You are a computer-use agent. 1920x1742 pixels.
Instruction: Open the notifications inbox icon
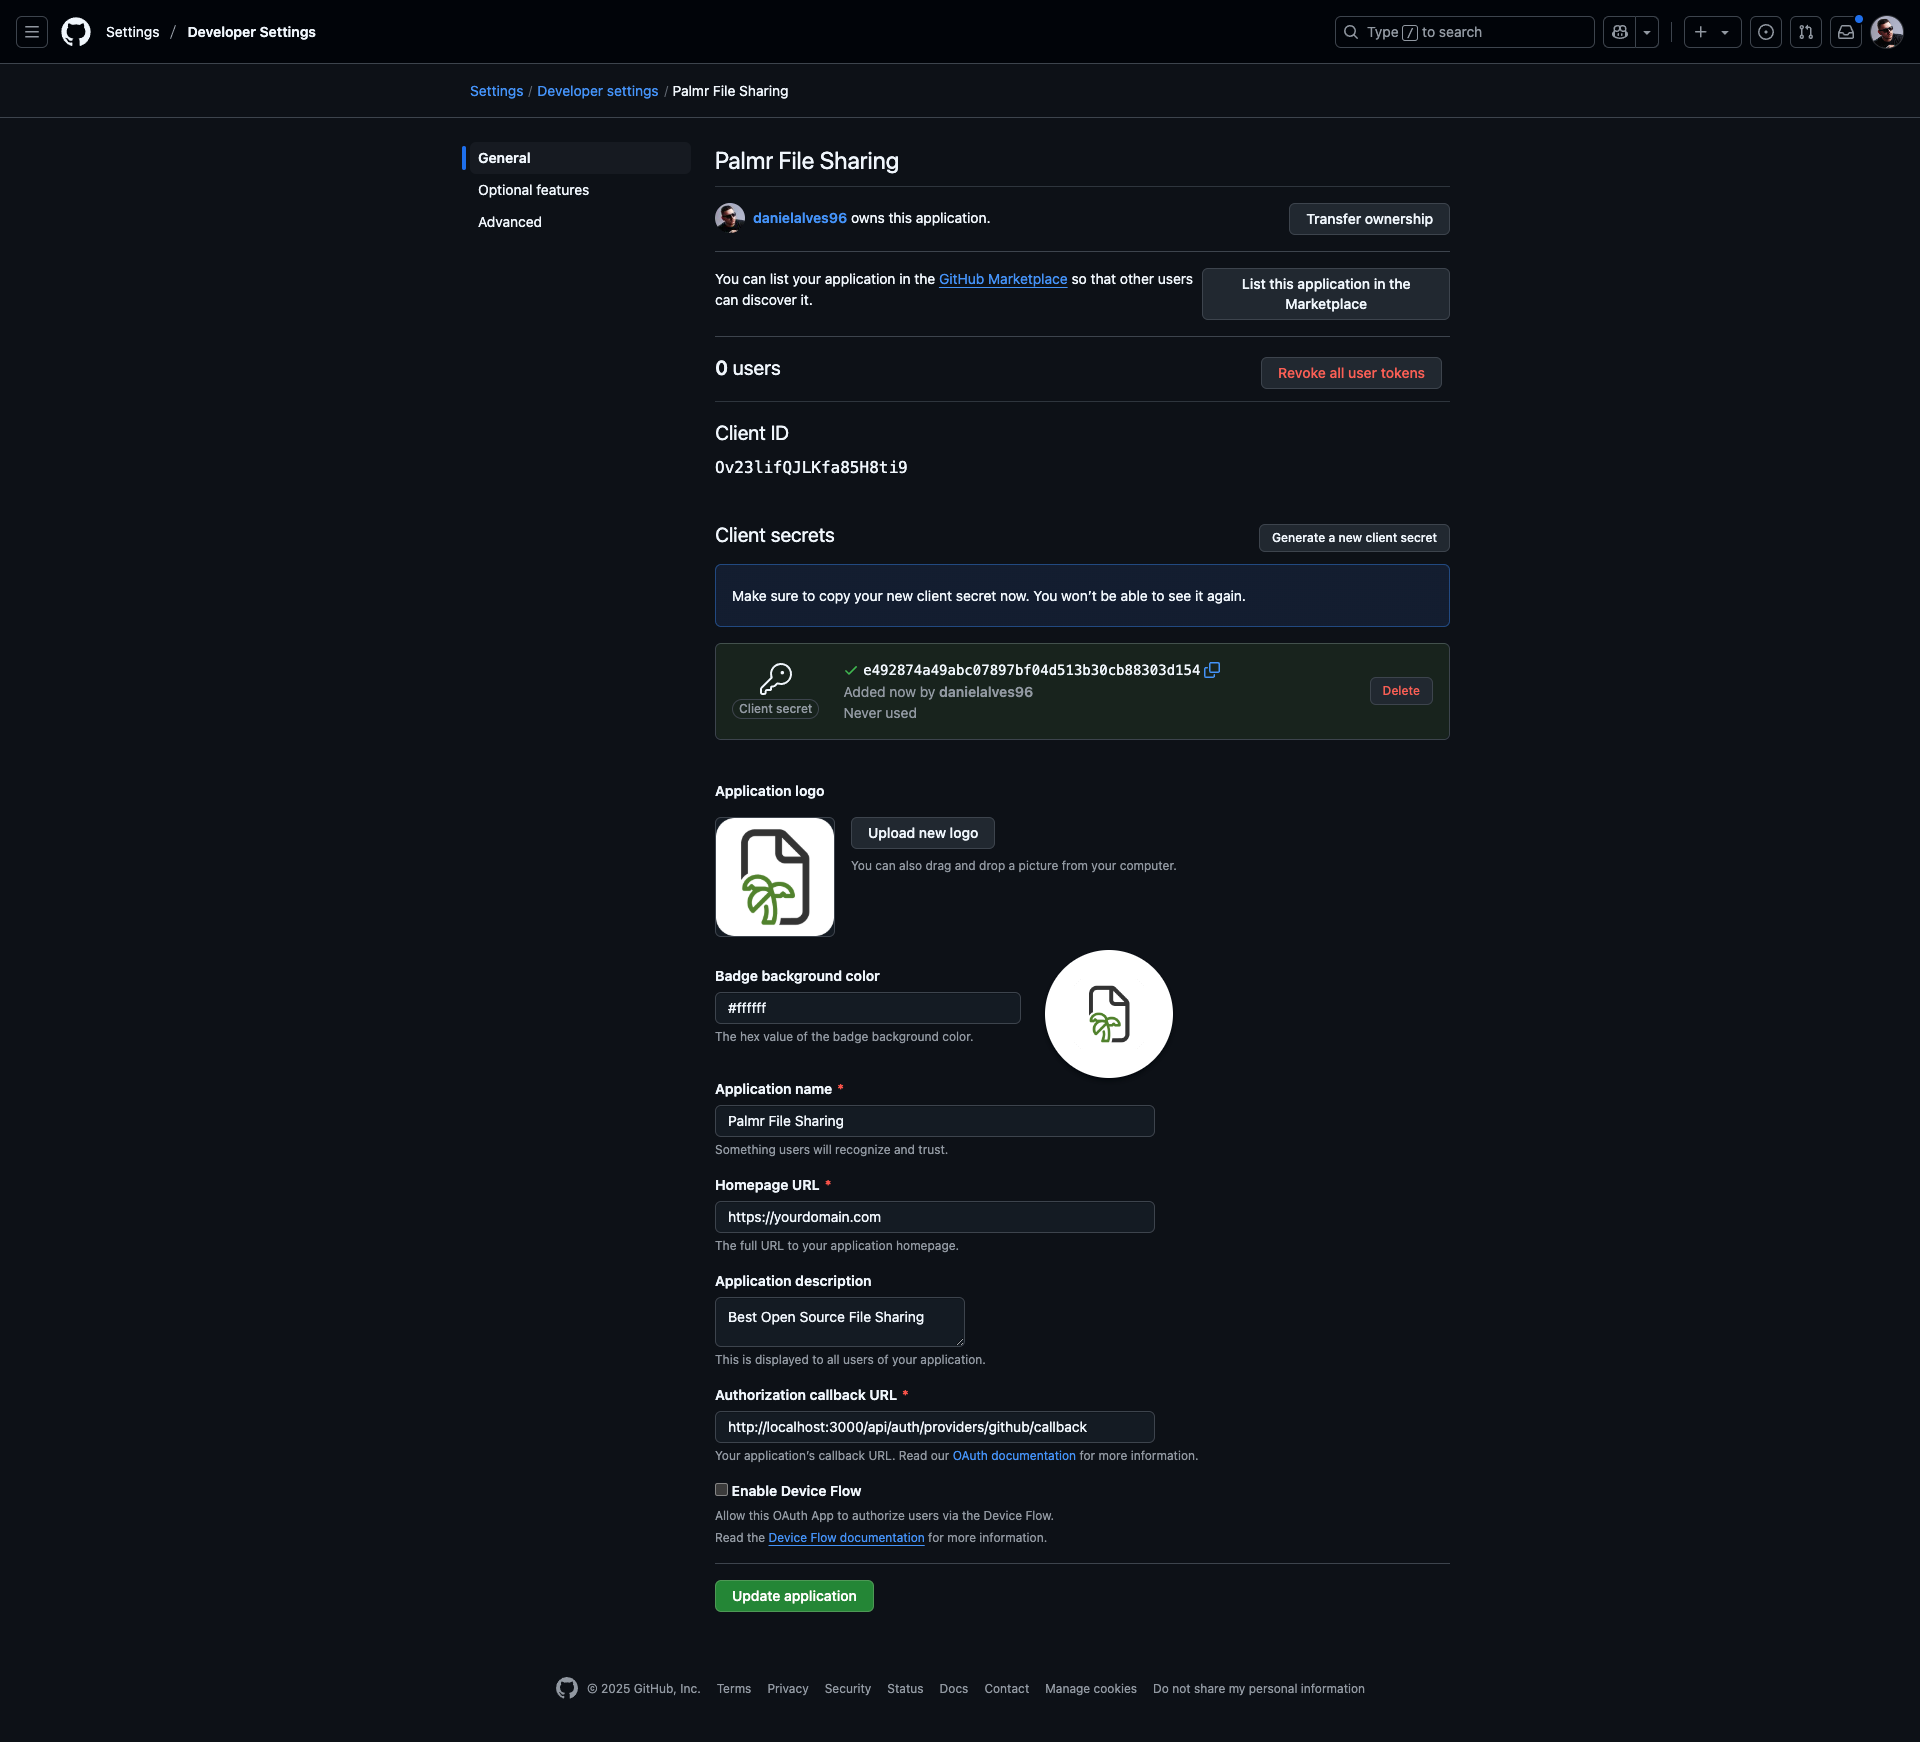tap(1846, 32)
